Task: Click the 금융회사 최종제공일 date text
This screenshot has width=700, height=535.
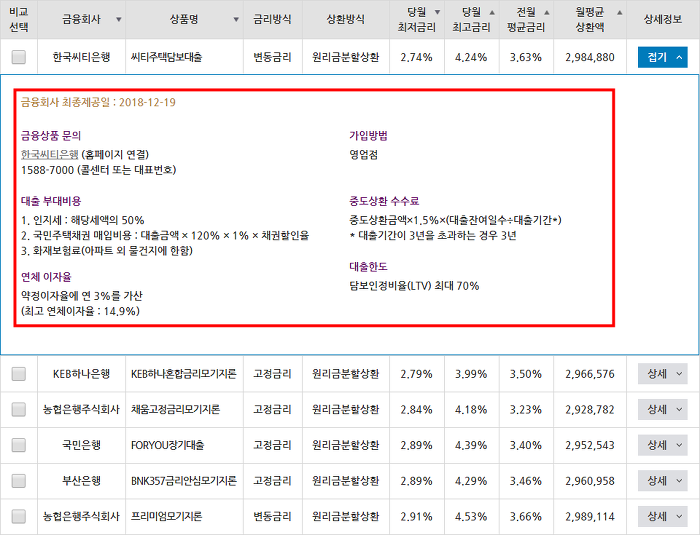Action: coord(98,102)
